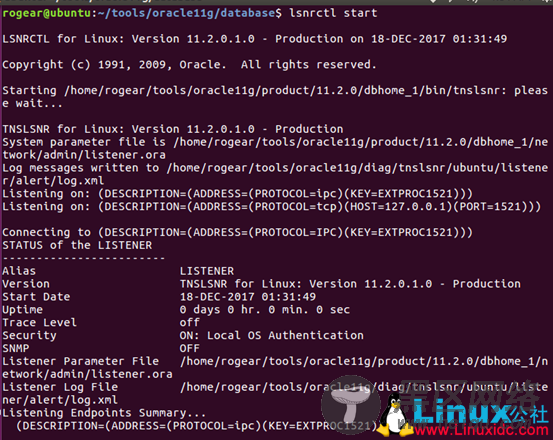Screen dimensions: 553x440
Task: Click the 'Starting /home/rogear/tools/...tnslsnr' line
Action: coord(275,91)
